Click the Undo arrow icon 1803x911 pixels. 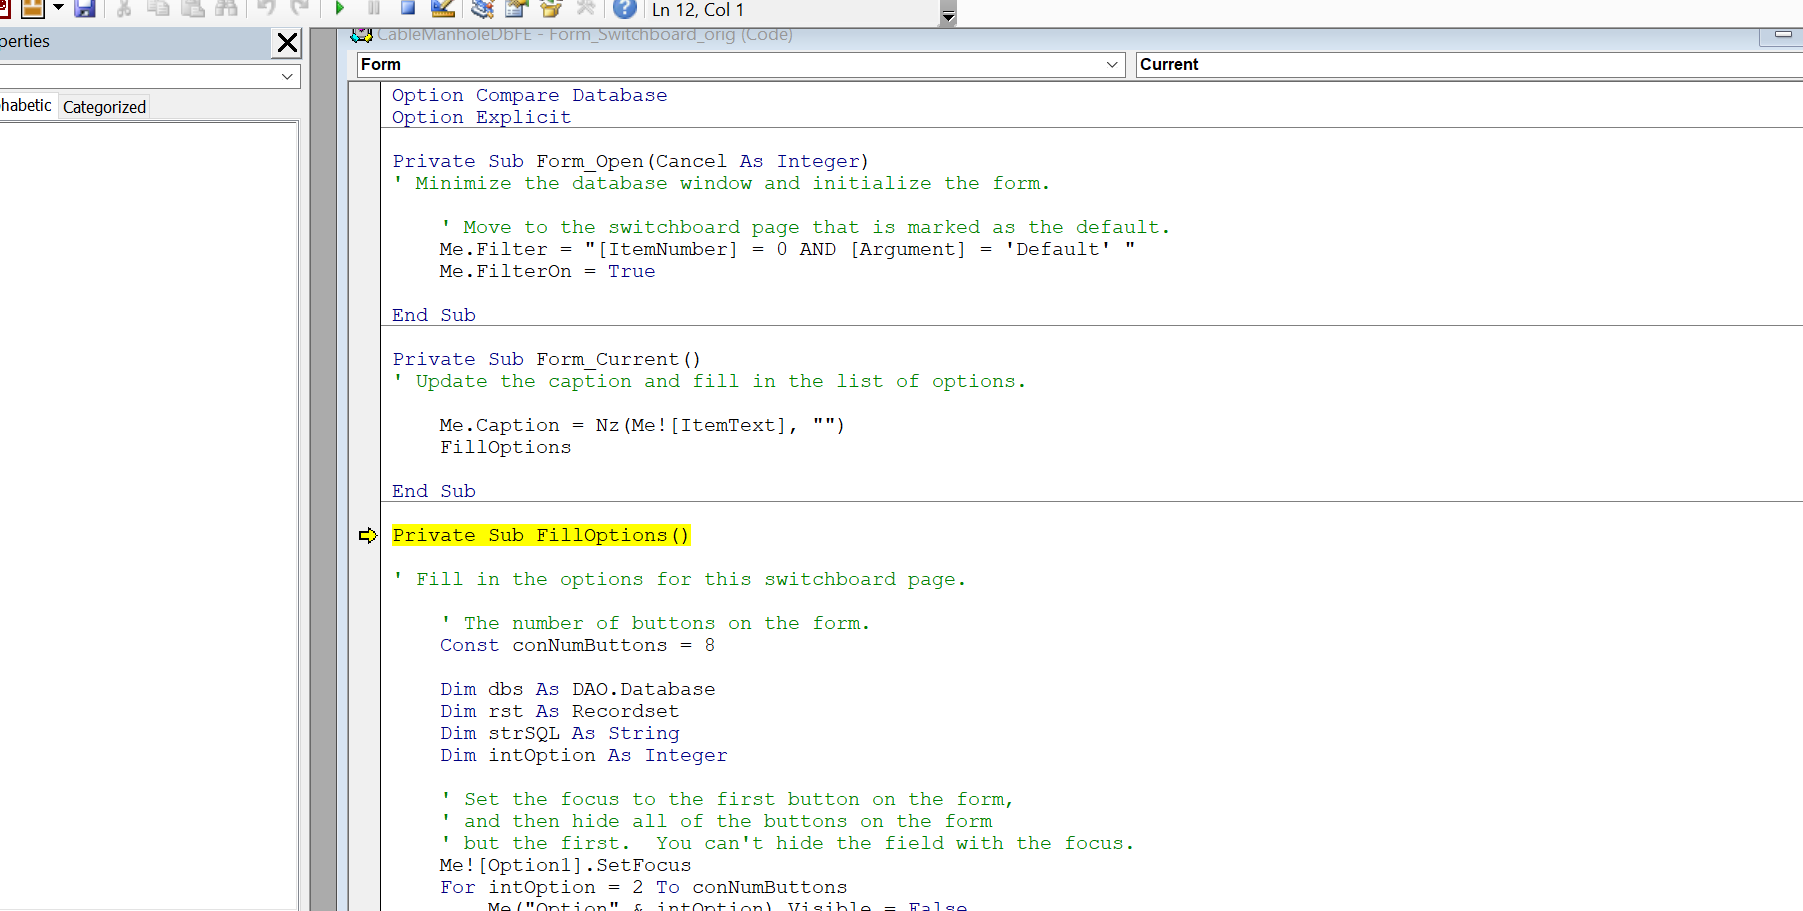(266, 8)
